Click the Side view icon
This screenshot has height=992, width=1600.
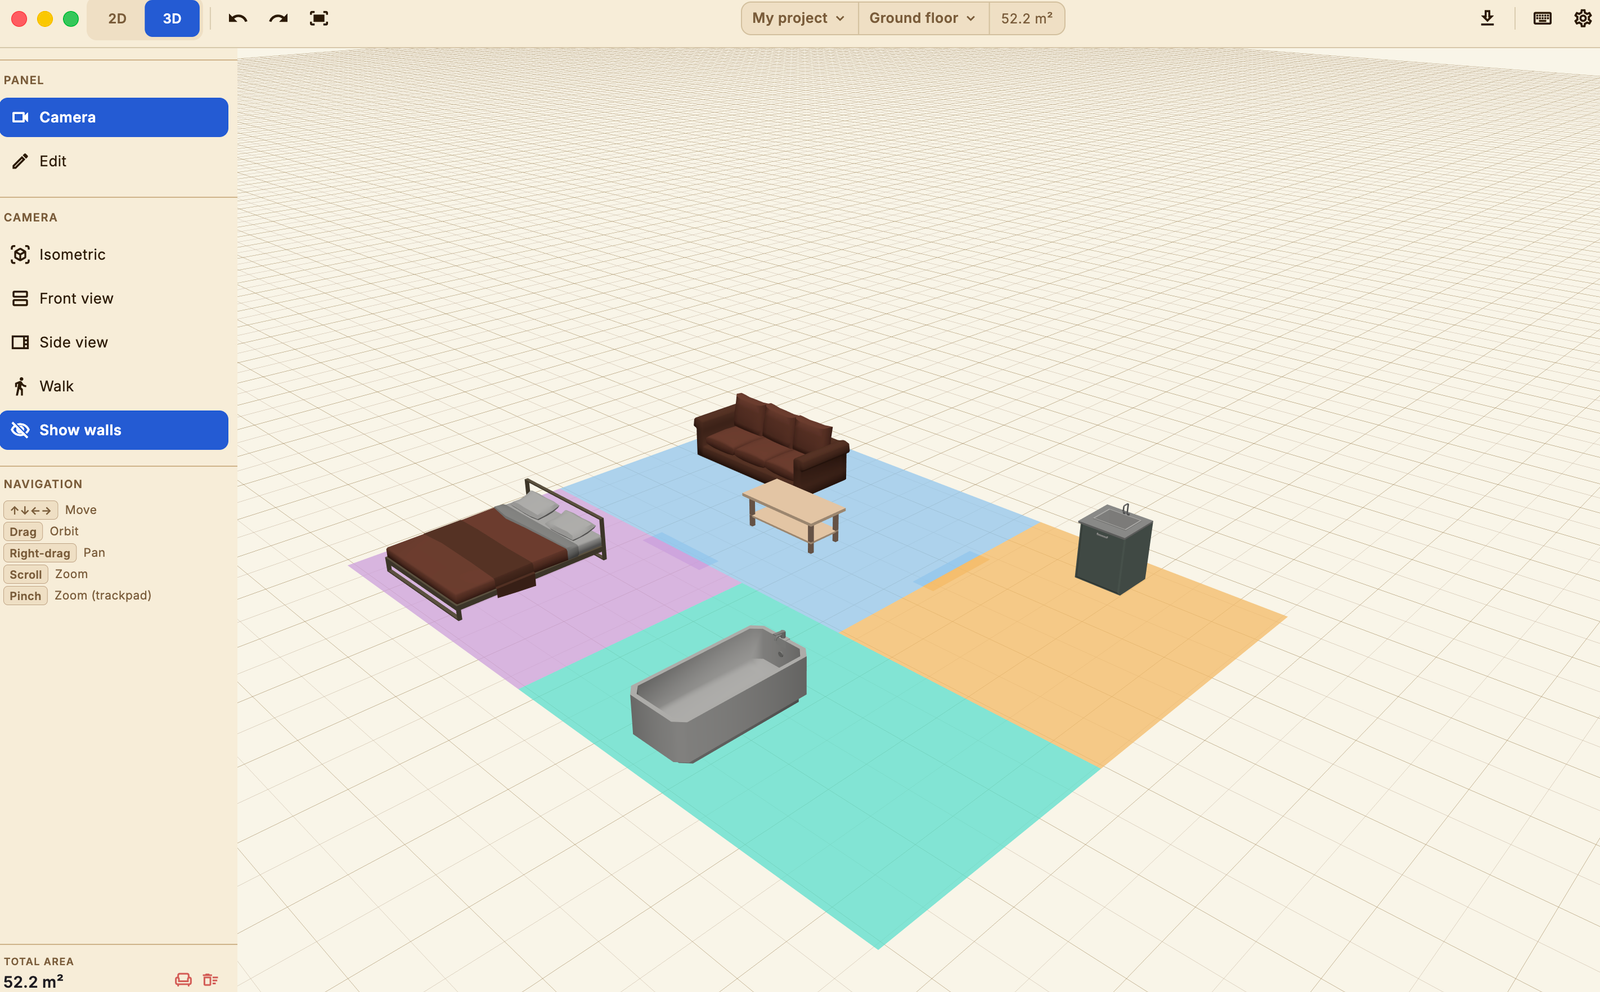click(20, 342)
